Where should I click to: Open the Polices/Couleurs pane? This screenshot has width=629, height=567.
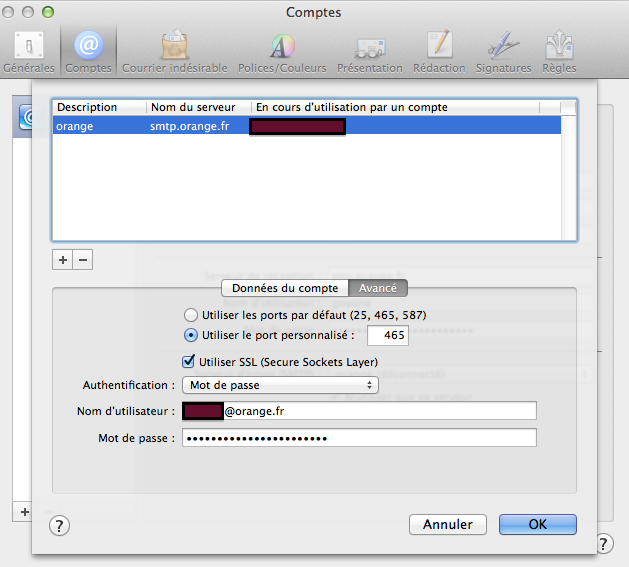[282, 52]
